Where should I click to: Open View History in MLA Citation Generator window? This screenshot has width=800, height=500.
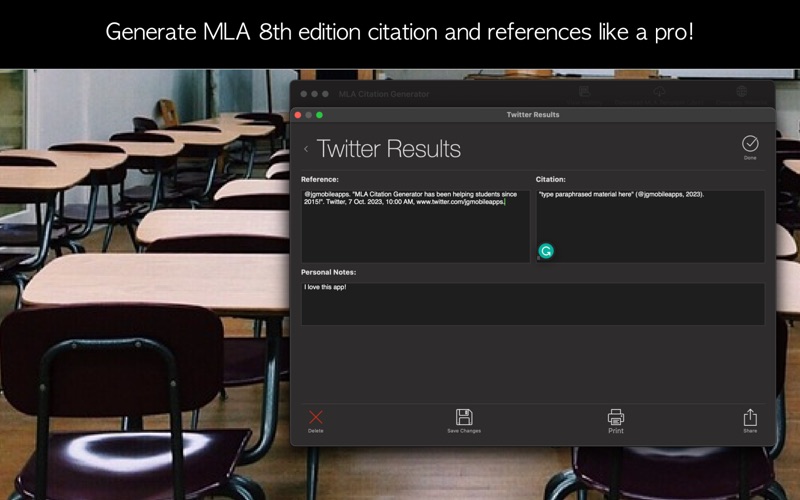tap(585, 92)
